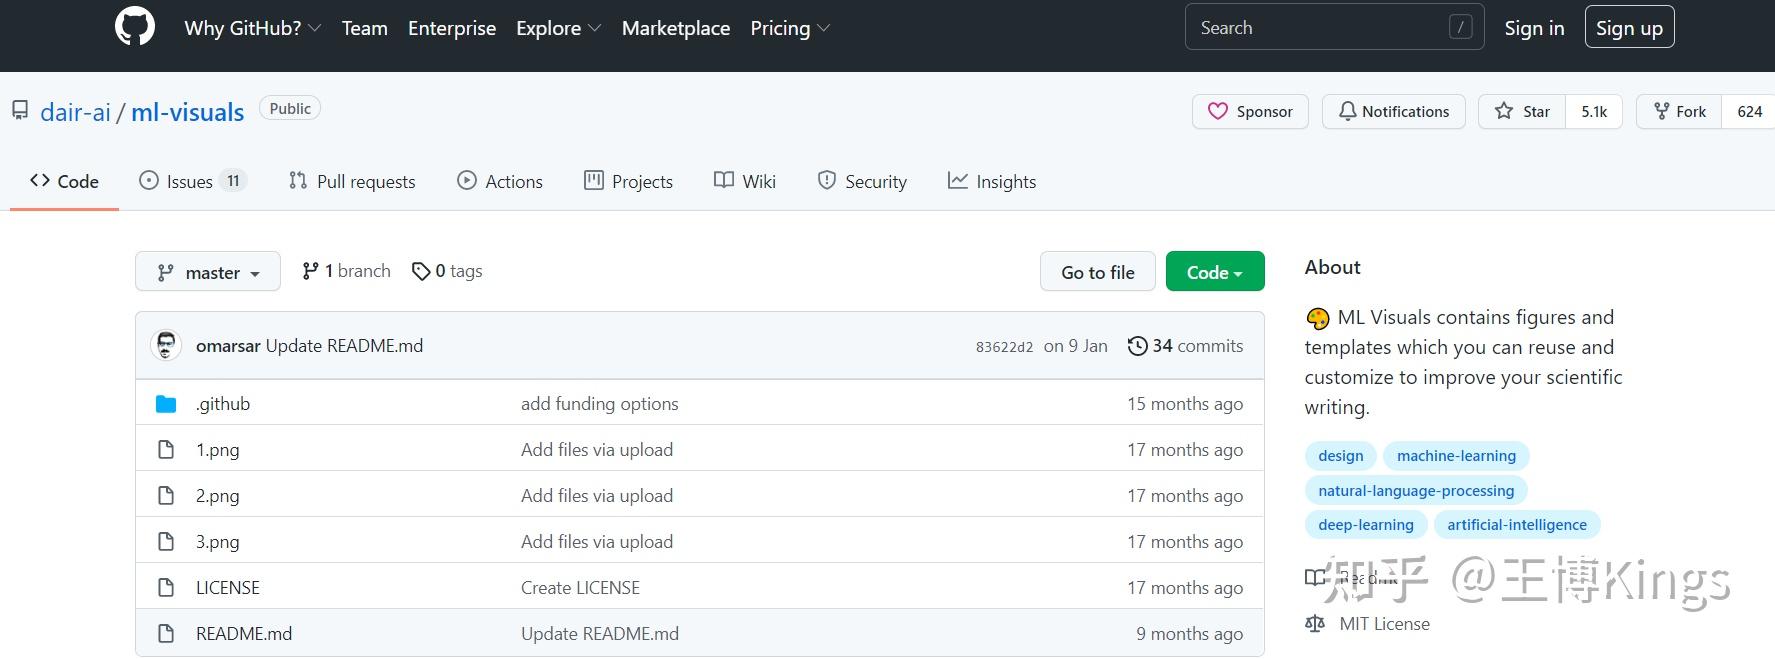1775x659 pixels.
Task: Click the Star icon button
Action: 1504,111
